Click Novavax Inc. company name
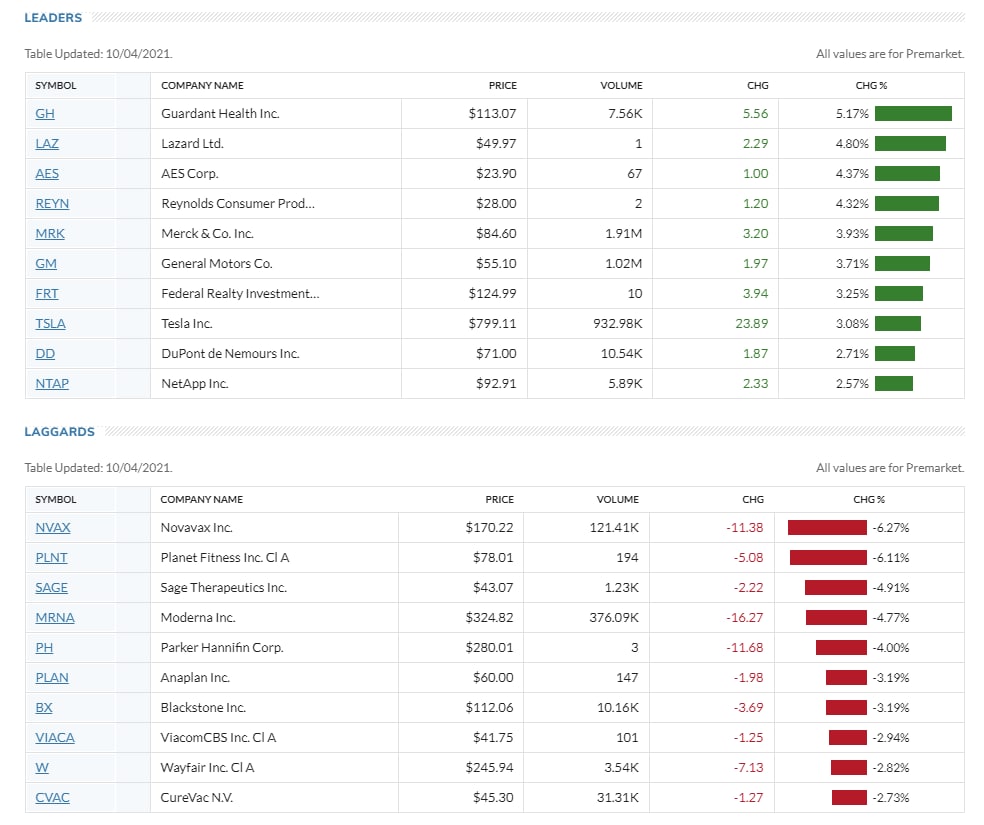984x825 pixels. pyautogui.click(x=196, y=528)
